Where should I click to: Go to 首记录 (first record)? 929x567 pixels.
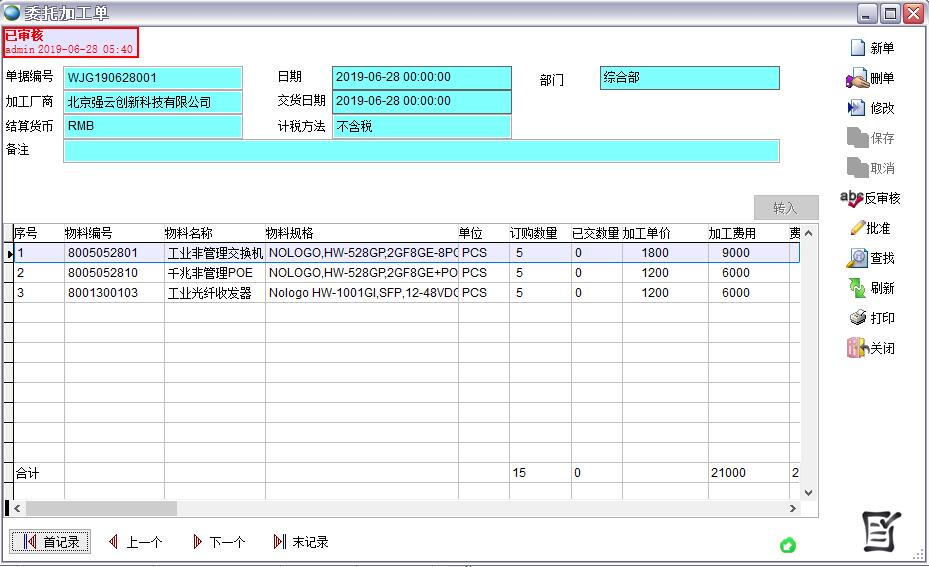pyautogui.click(x=50, y=542)
